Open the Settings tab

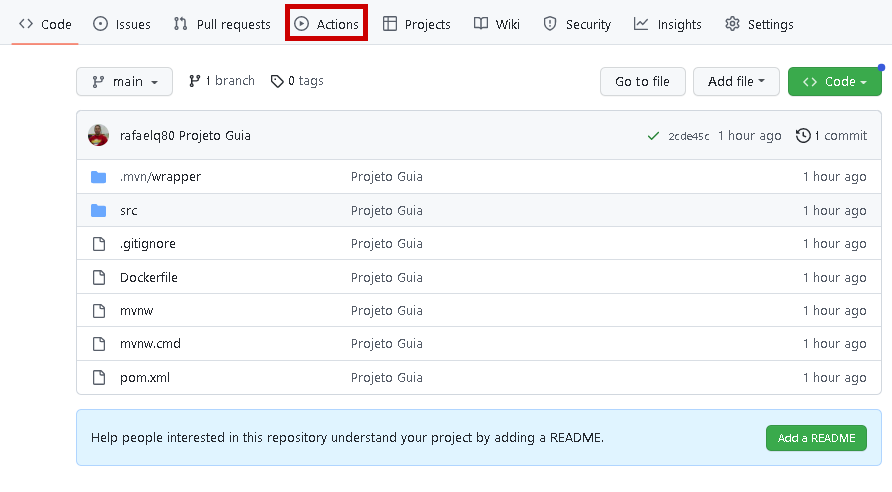759,24
